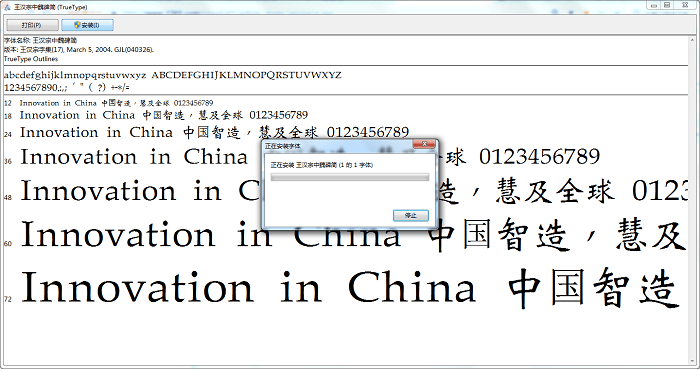The height and width of the screenshot is (369, 700).
Task: Click the font icon in the window title bar
Action: (x=7, y=7)
